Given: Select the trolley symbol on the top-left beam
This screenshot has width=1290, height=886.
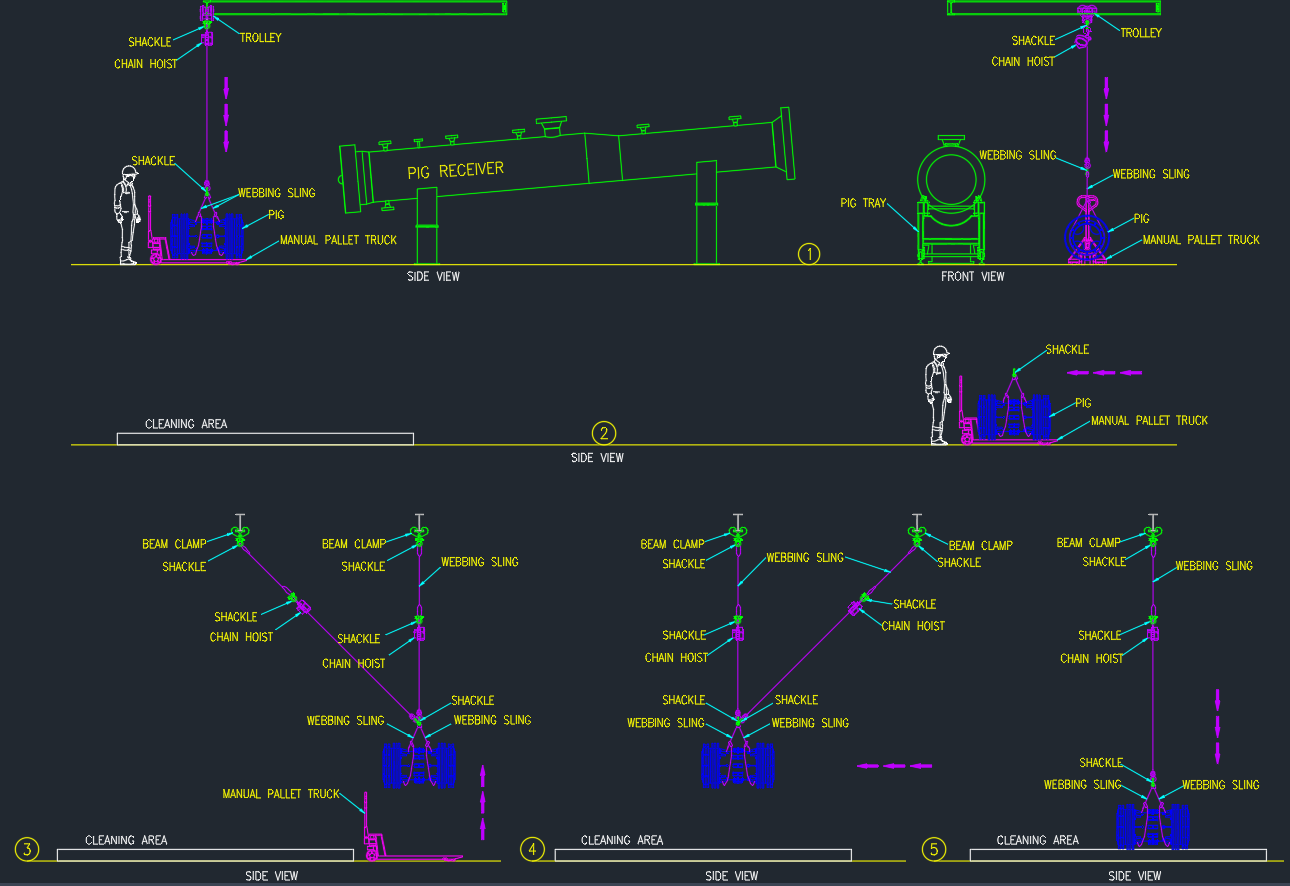Looking at the screenshot, I should 207,12.
